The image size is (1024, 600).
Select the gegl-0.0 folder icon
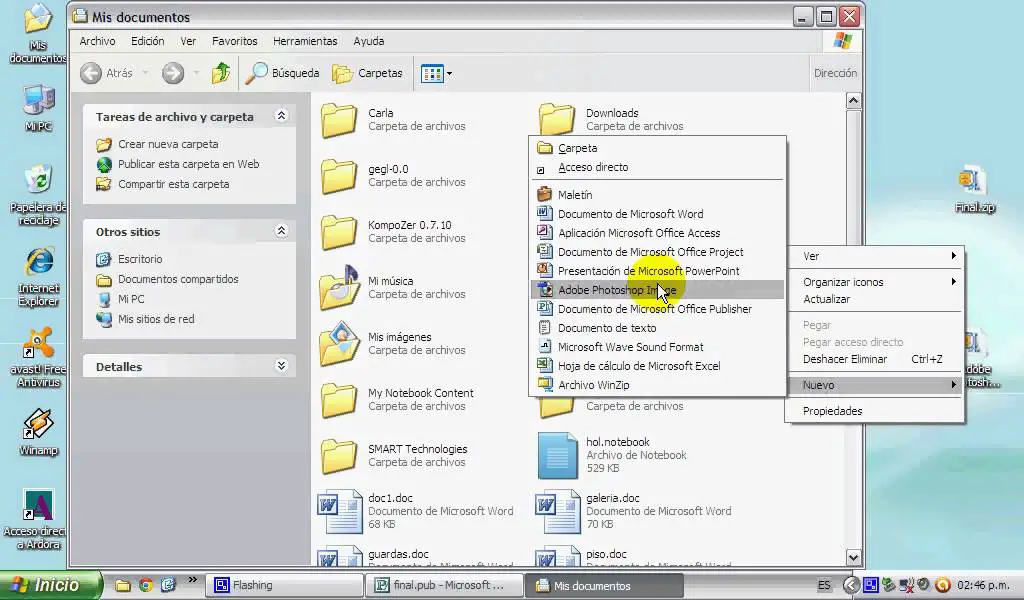(x=339, y=176)
